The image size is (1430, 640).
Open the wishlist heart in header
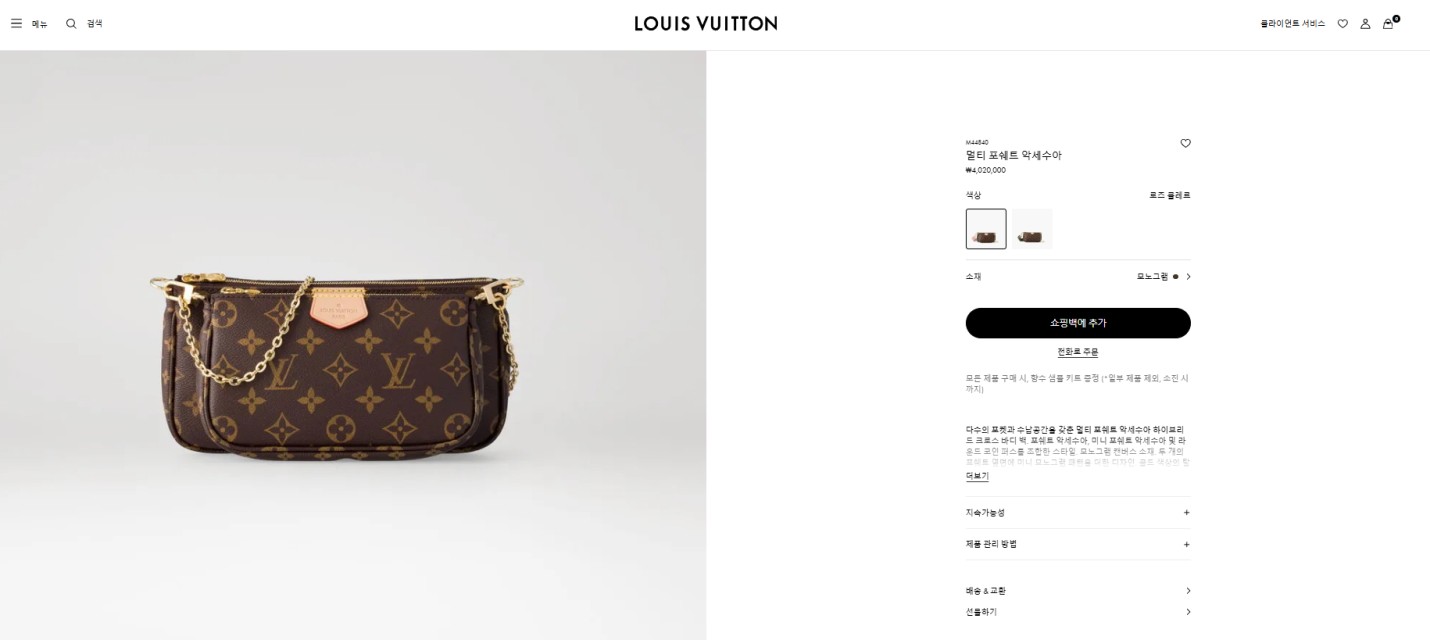click(1342, 23)
